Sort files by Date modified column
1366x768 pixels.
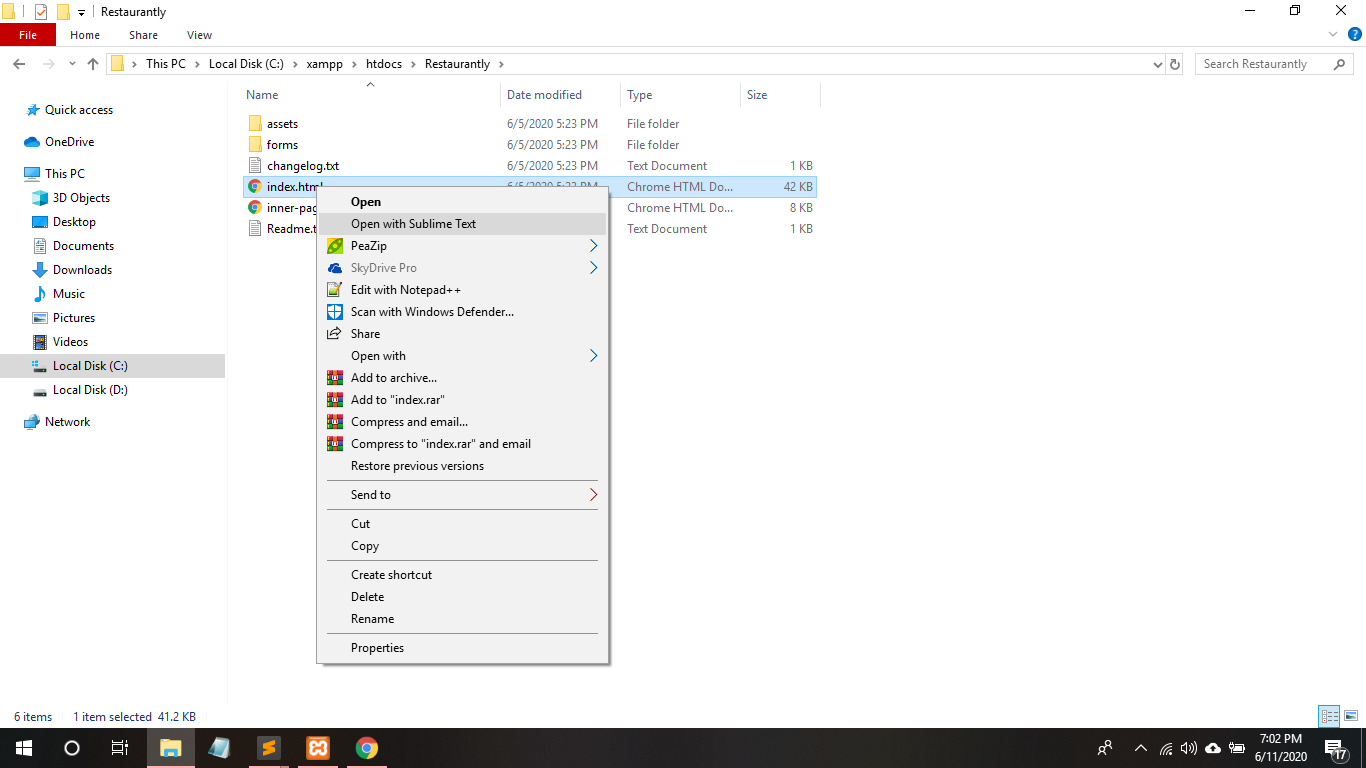point(544,95)
